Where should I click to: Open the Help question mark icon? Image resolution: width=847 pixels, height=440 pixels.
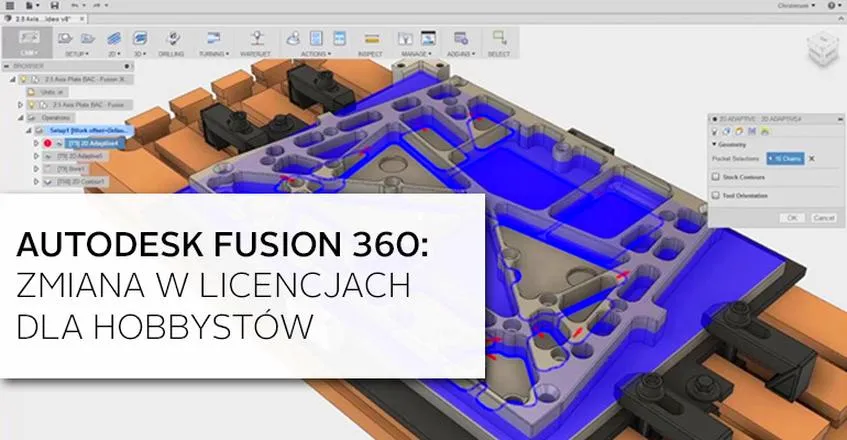(831, 5)
